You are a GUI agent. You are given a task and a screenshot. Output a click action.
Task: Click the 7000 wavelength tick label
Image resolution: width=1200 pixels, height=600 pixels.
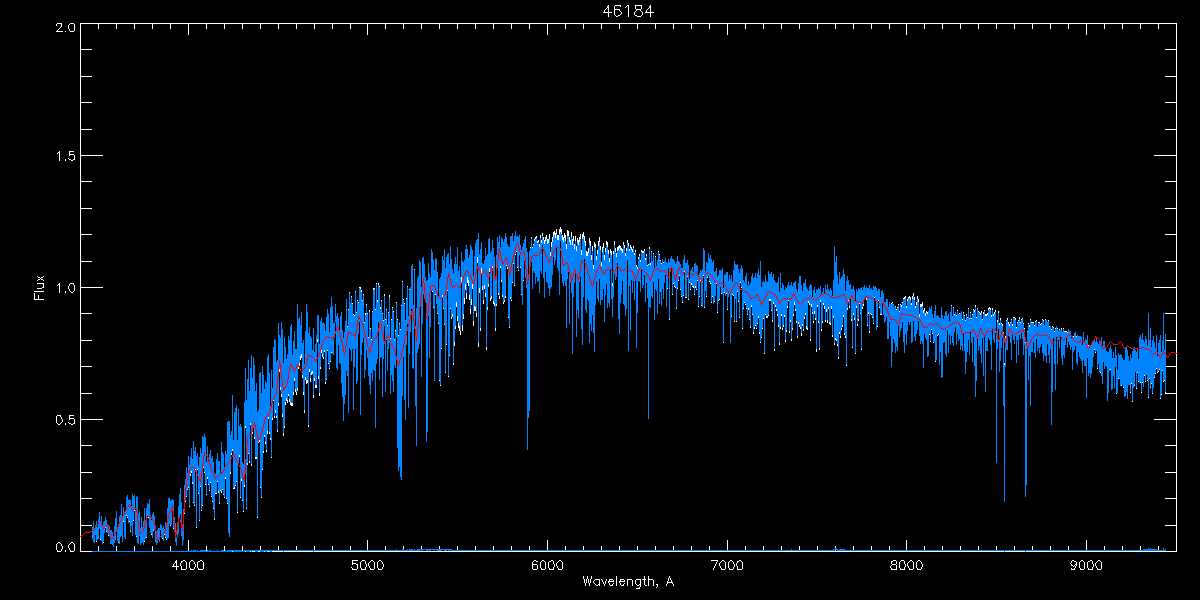(727, 565)
